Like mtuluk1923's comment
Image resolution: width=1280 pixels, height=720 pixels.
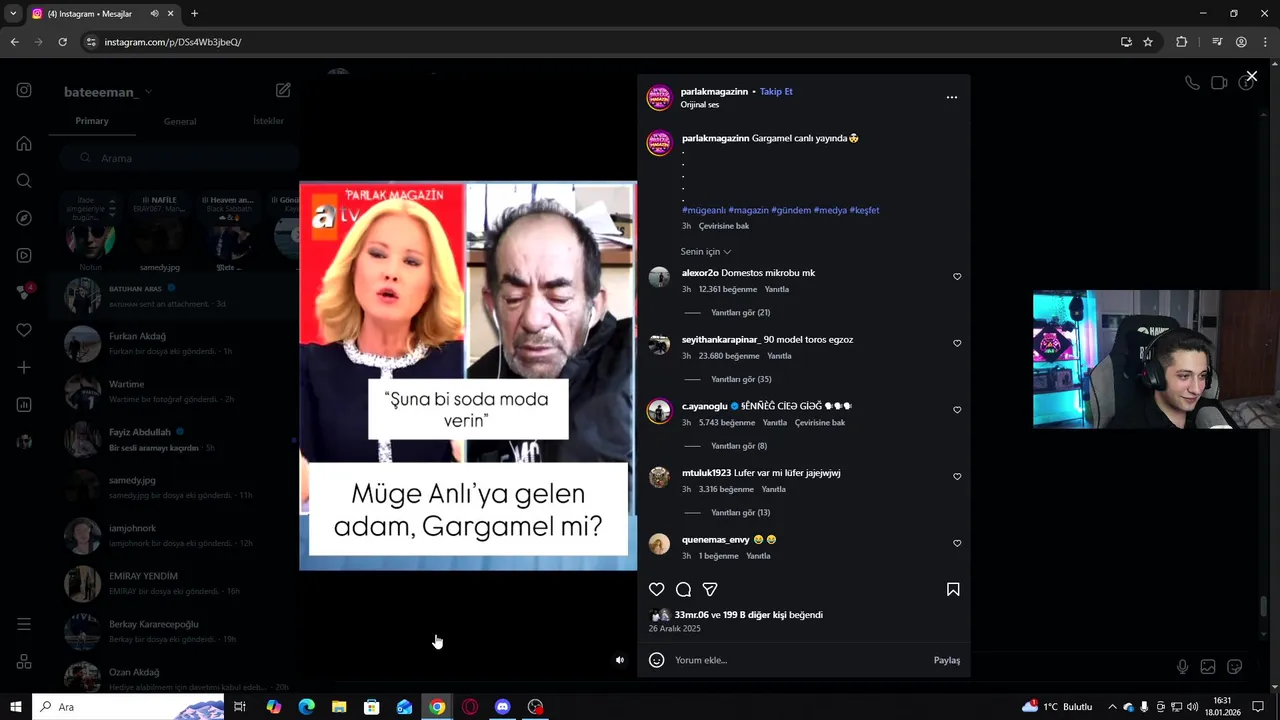pyautogui.click(x=957, y=477)
